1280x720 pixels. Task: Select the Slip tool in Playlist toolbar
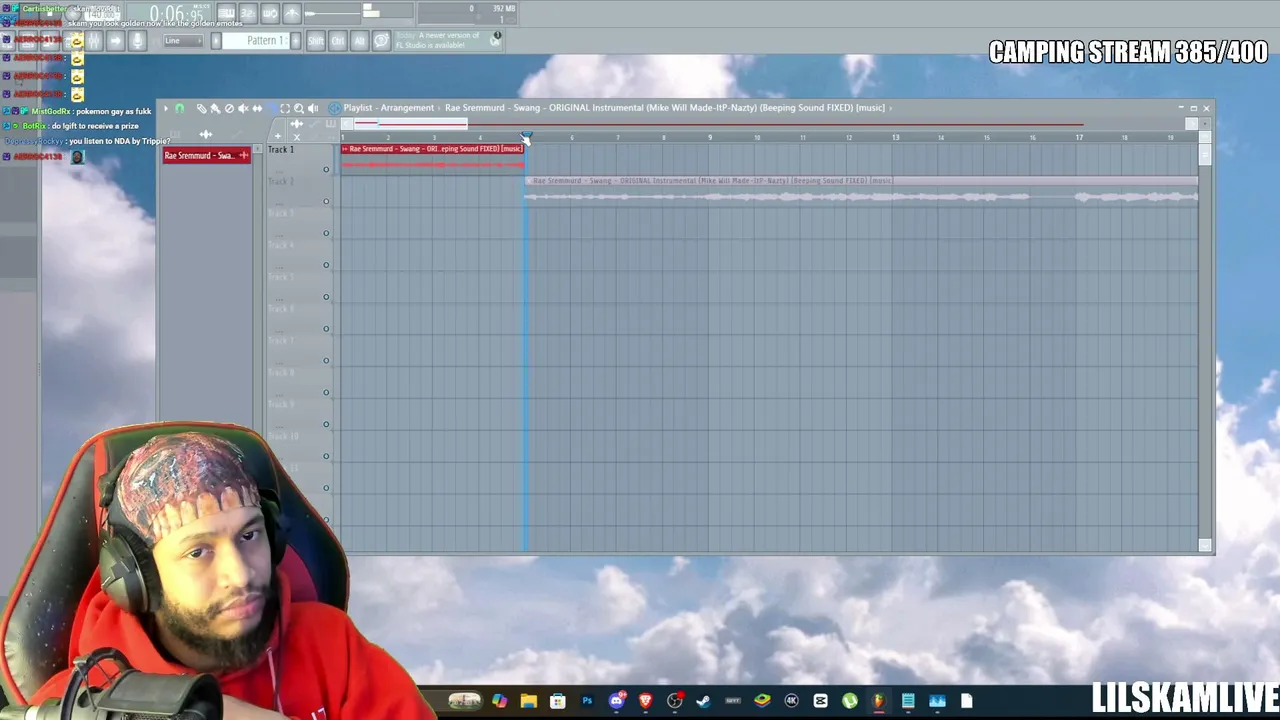click(257, 108)
